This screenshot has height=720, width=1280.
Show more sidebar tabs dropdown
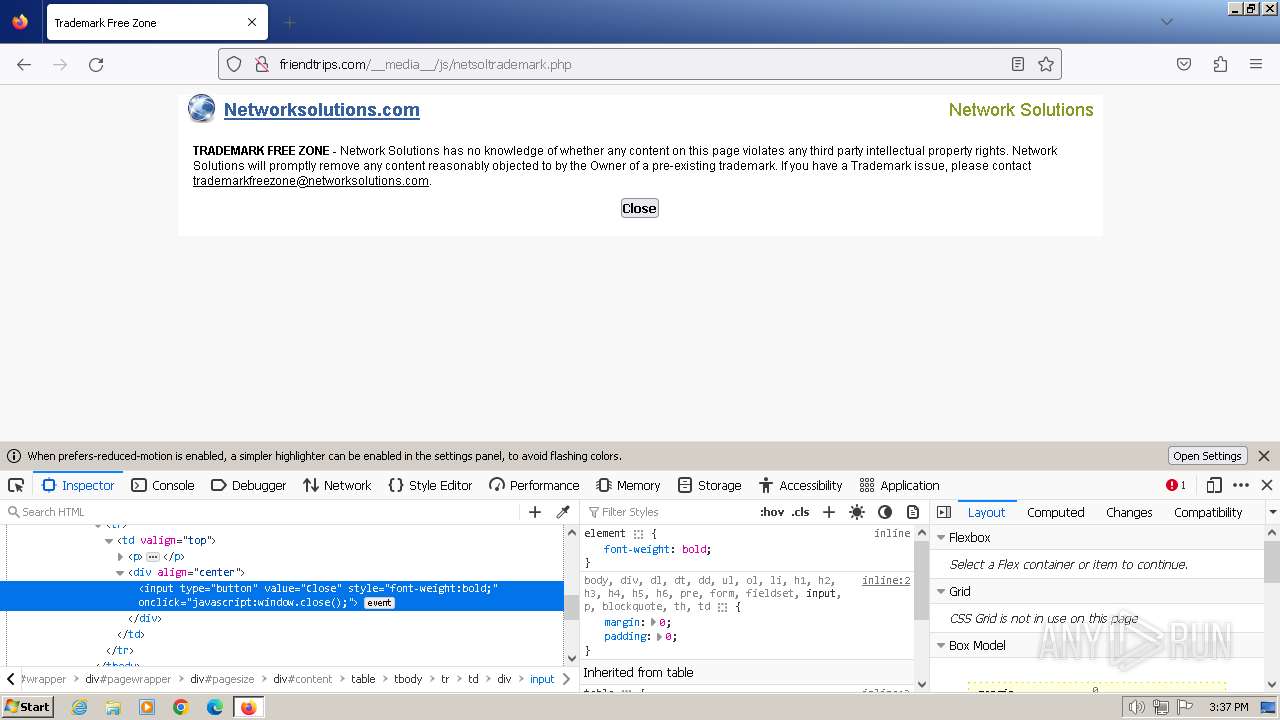[x=1272, y=512]
